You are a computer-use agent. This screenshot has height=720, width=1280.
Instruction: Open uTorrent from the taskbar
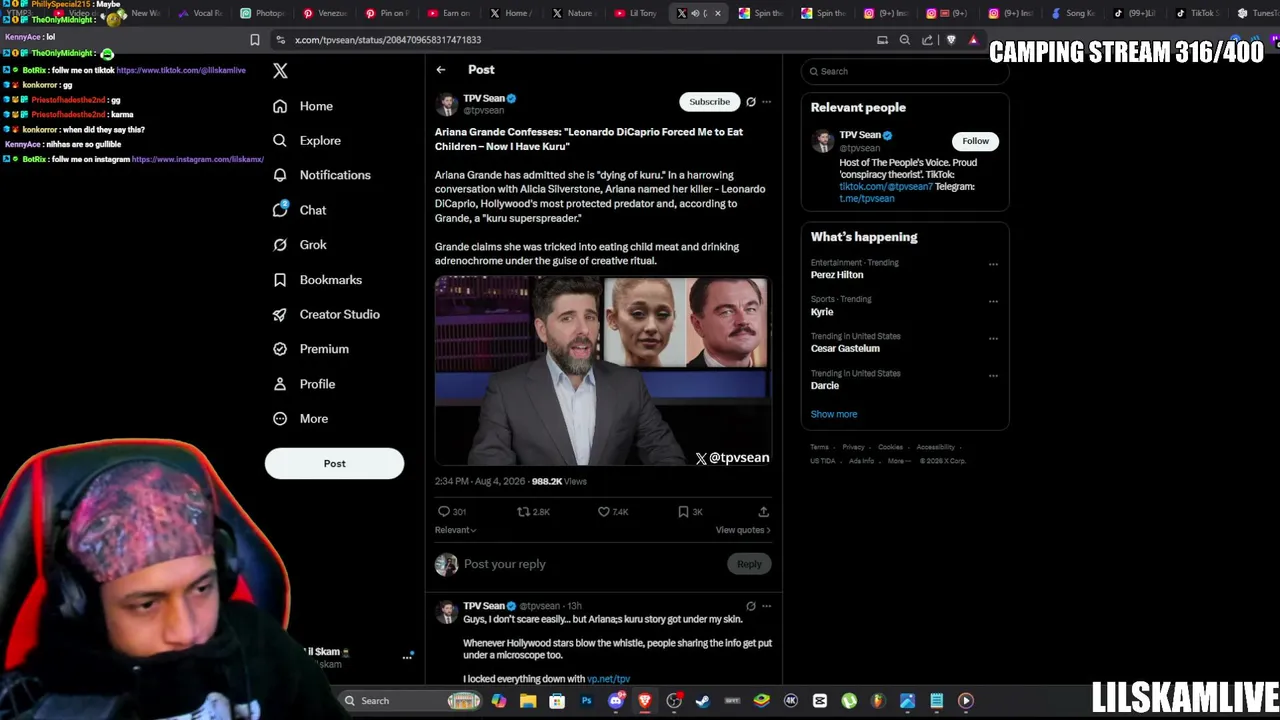[849, 701]
